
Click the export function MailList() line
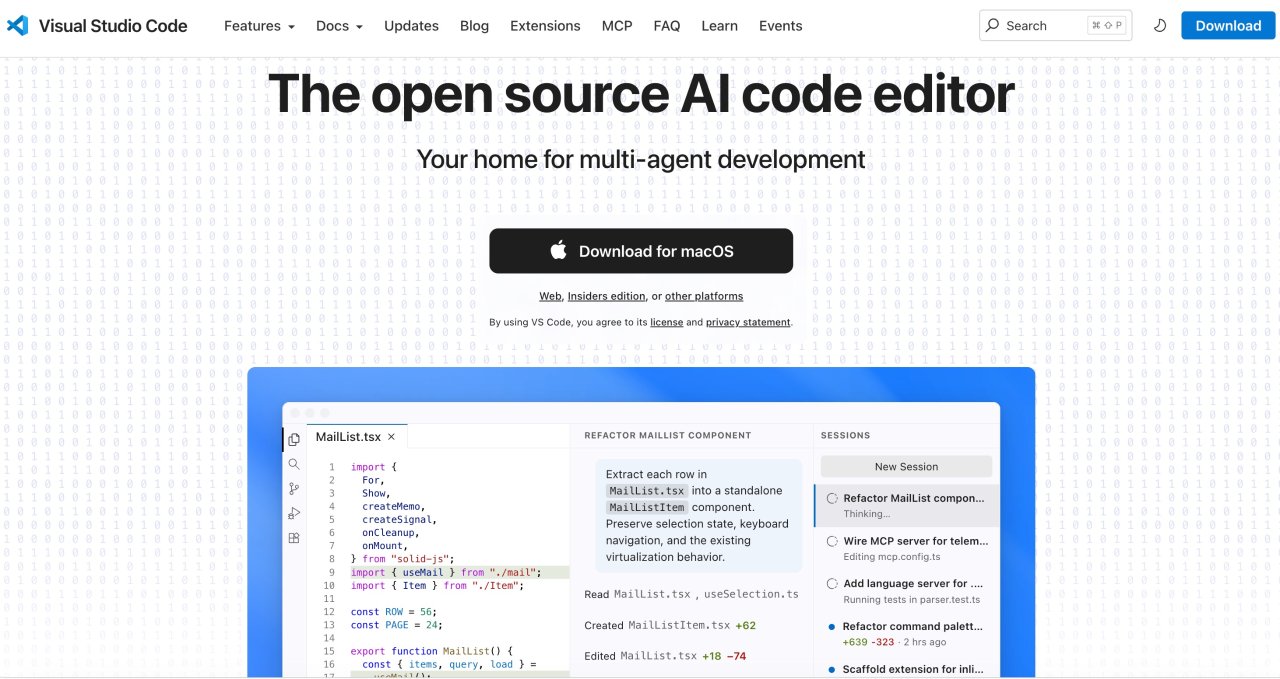[431, 651]
